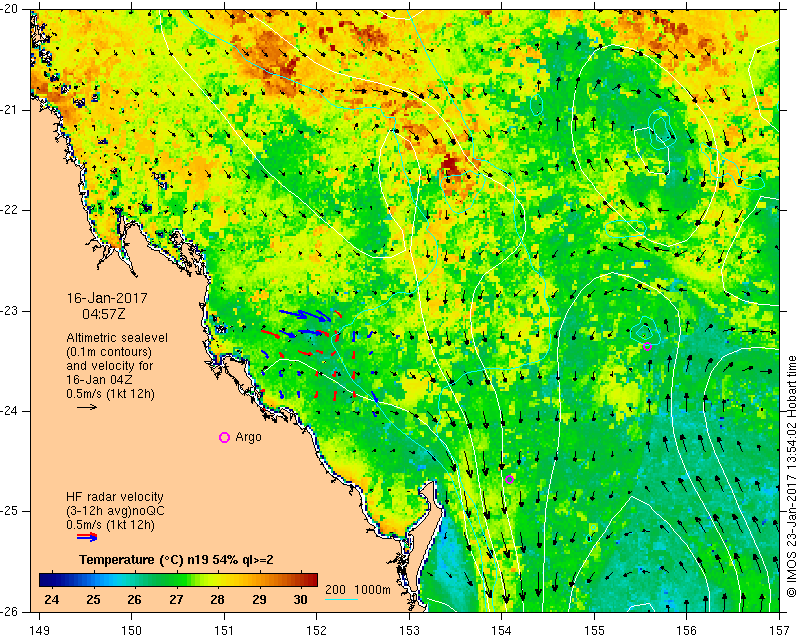Click the cyan 200m contour legend line
Image resolution: width=800 pixels, height=640 pixels.
click(341, 599)
